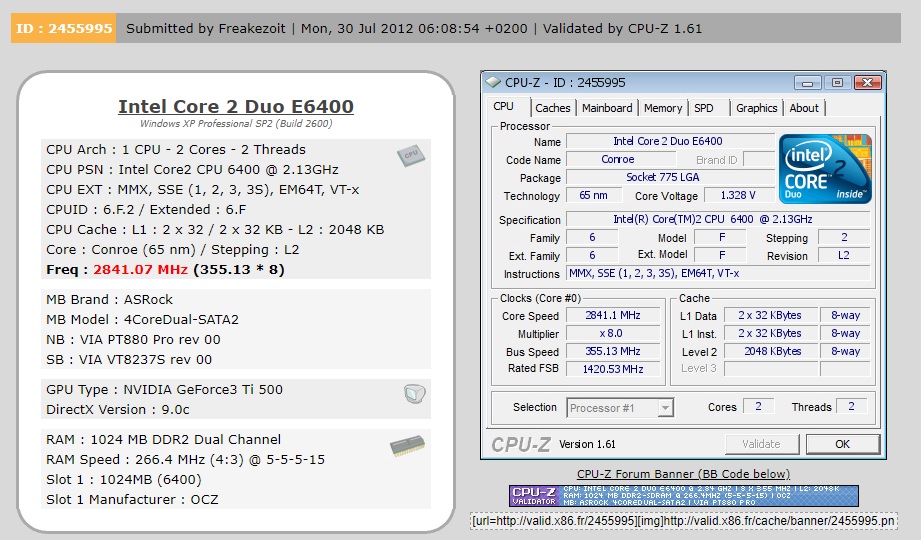Click the DirectX Version : 9.0c line

click(117, 410)
